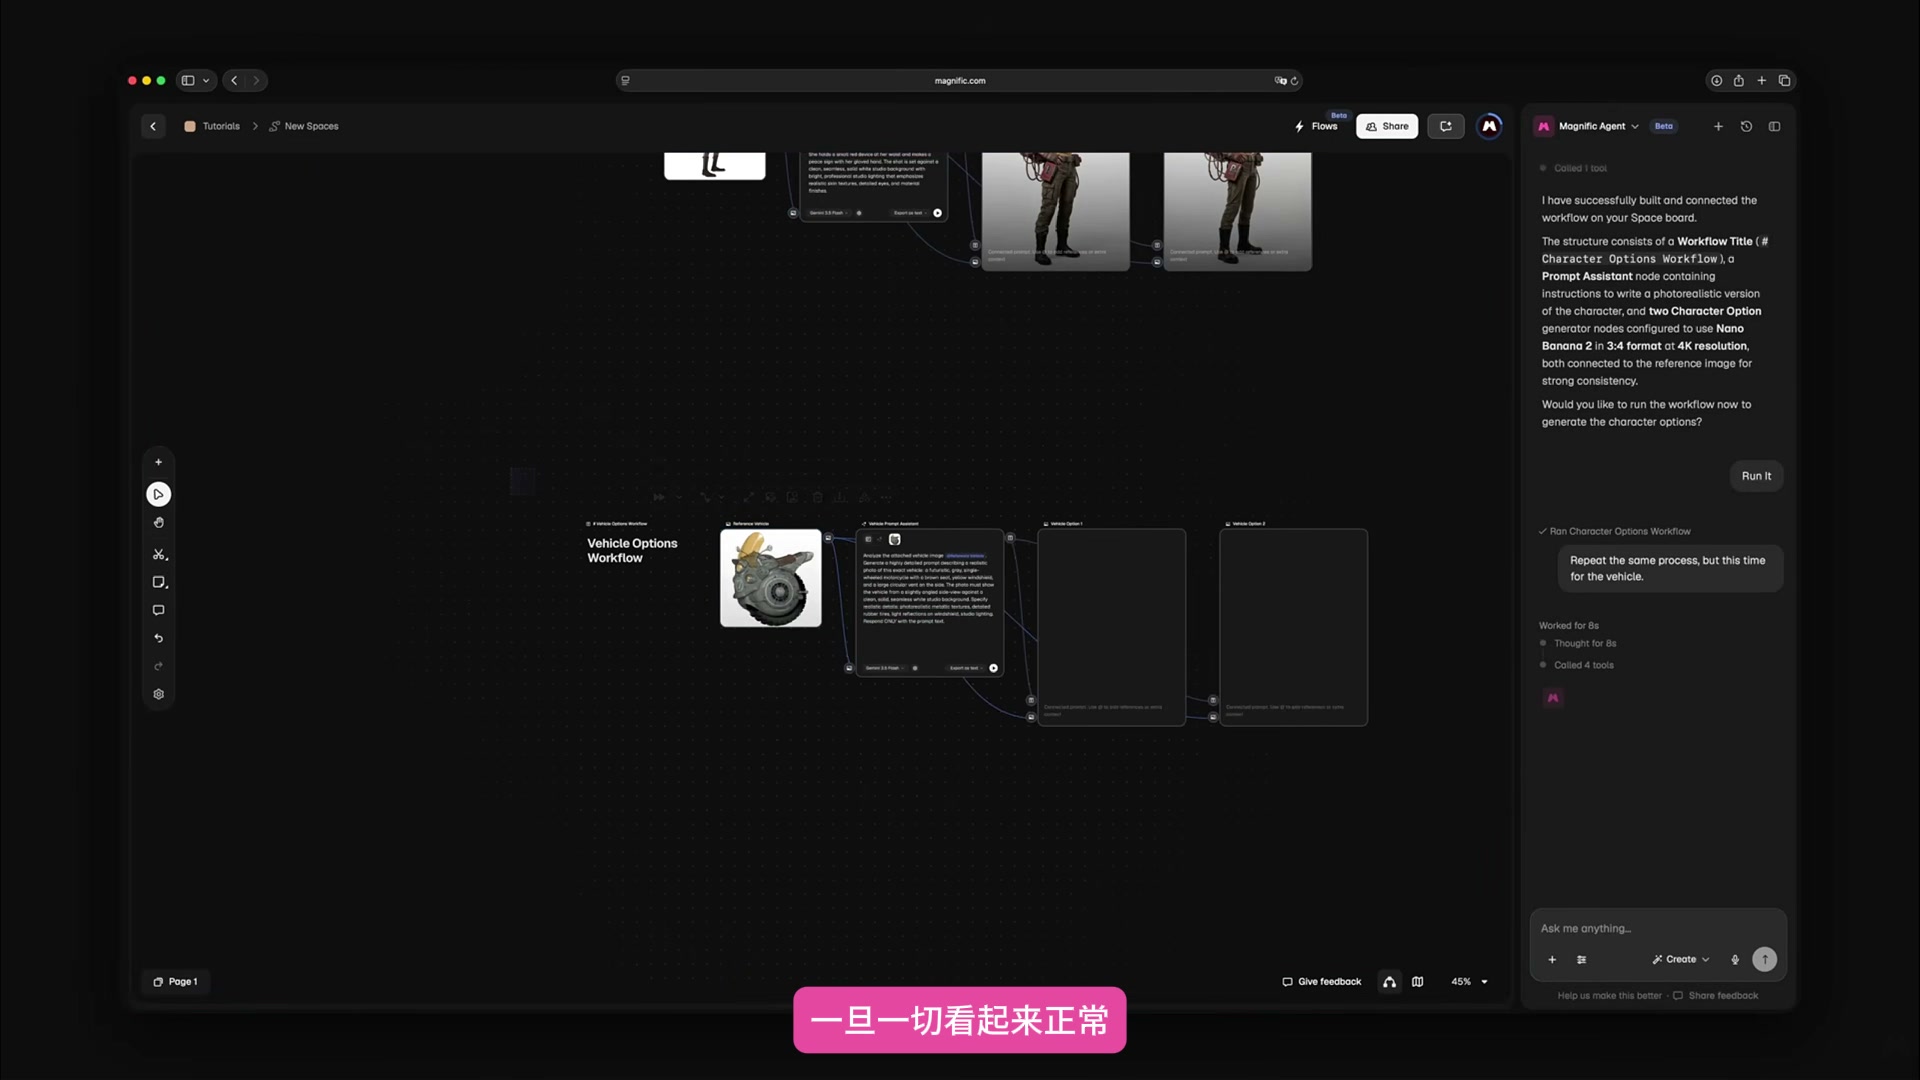This screenshot has width=1920, height=1080.
Task: Click the export icon beside Share
Action: (1445, 126)
